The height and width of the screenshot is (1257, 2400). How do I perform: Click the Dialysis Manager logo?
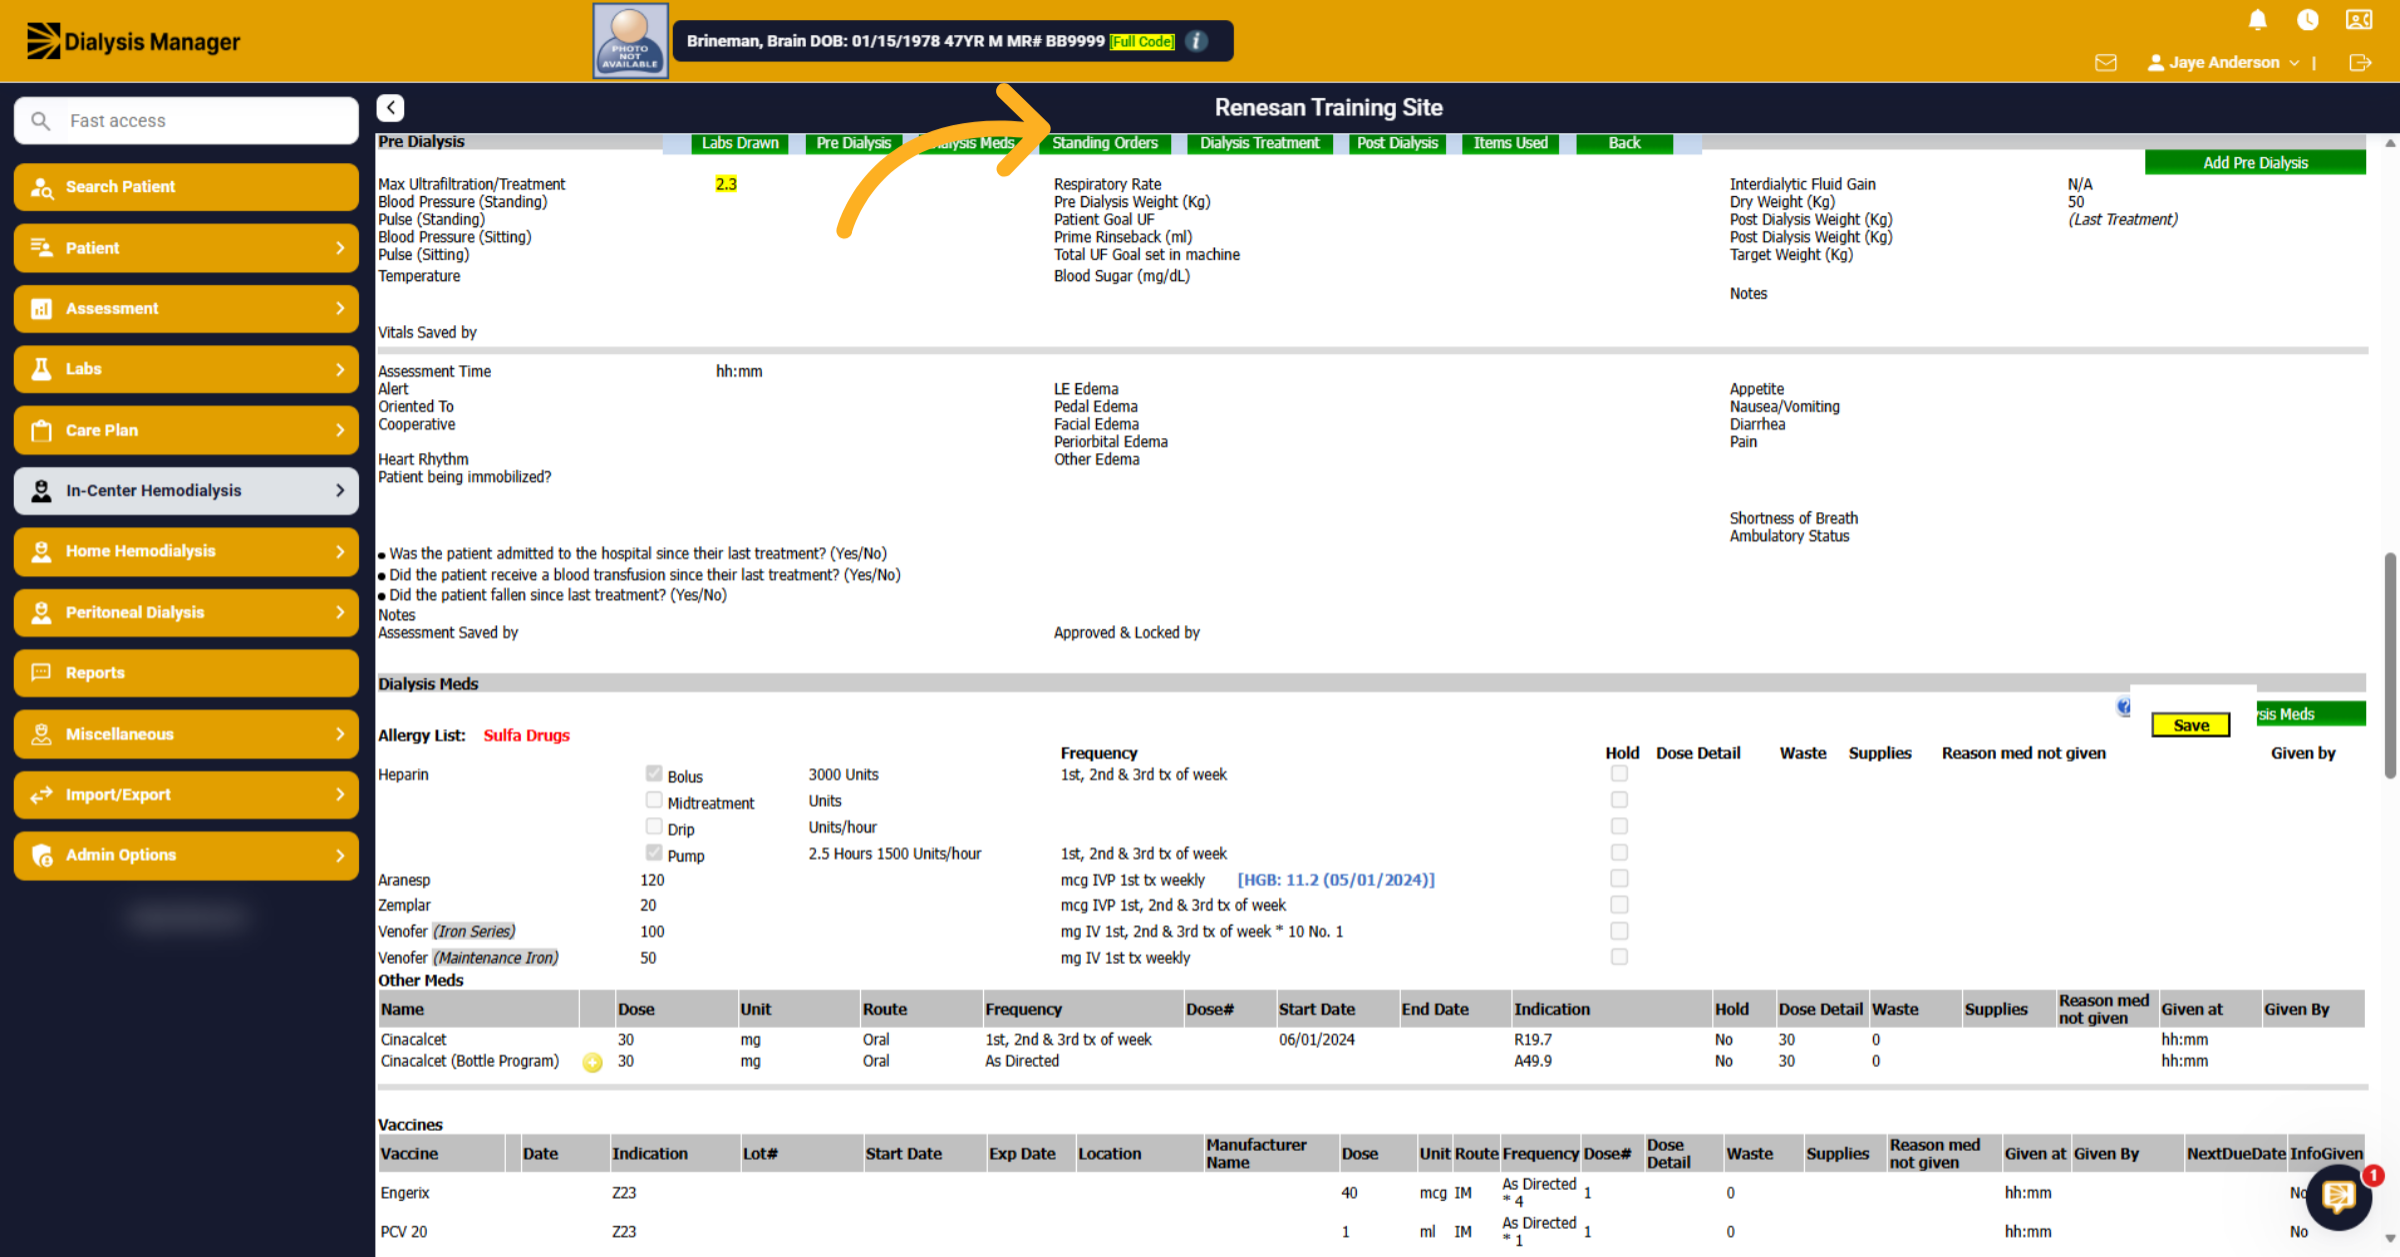tap(133, 41)
